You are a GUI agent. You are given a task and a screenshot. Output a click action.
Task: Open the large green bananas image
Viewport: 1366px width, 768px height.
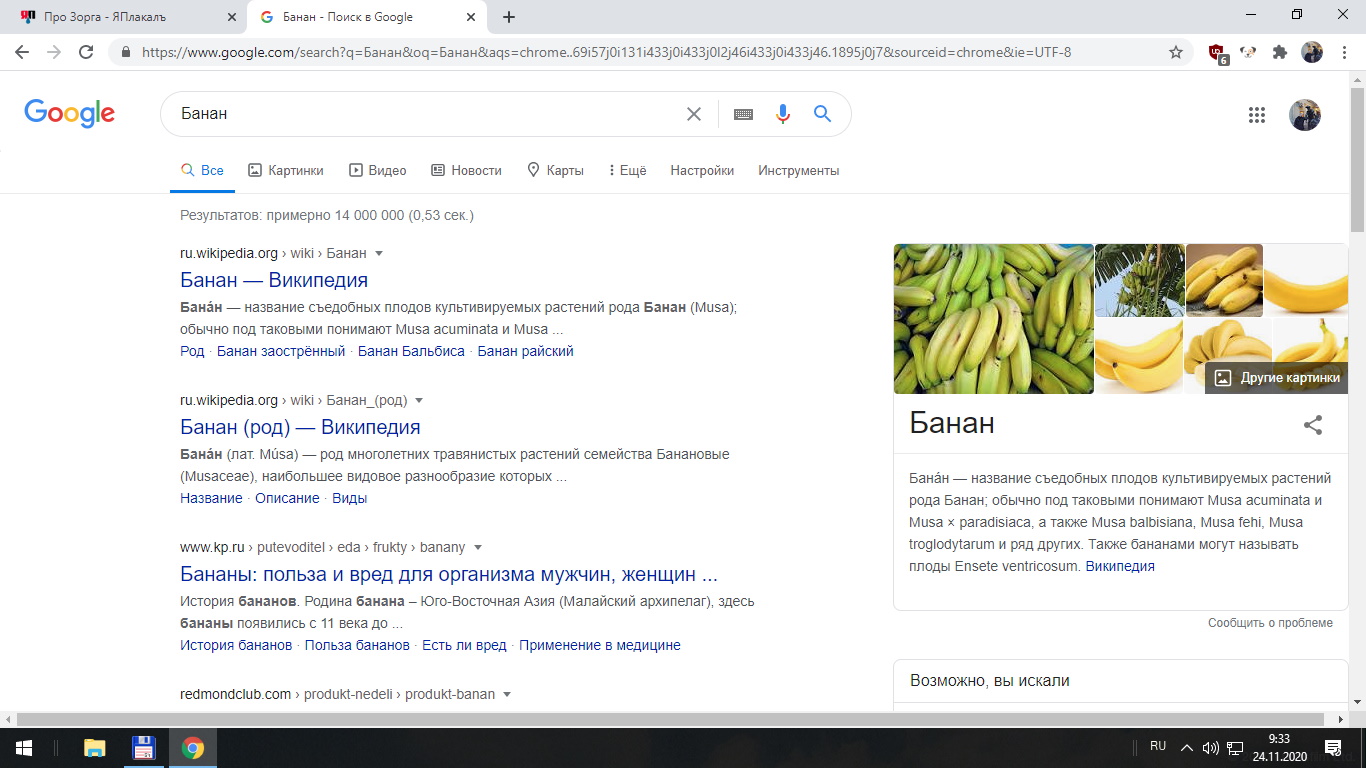994,319
